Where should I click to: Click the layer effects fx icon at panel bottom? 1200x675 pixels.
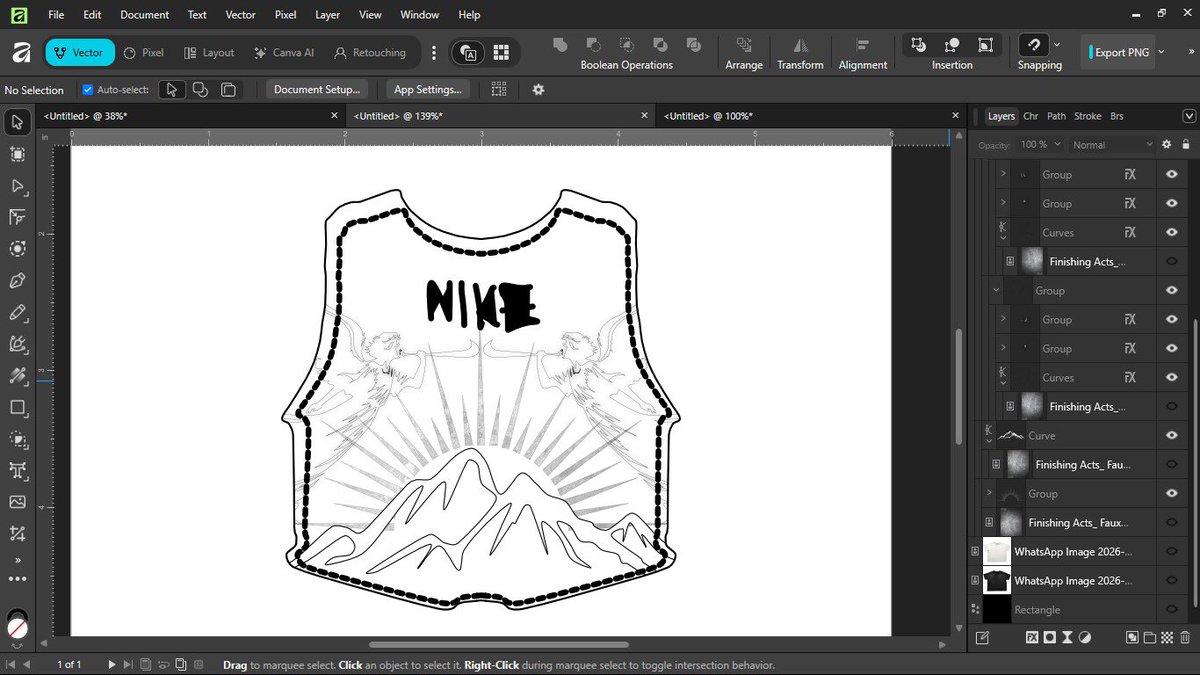(1032, 637)
